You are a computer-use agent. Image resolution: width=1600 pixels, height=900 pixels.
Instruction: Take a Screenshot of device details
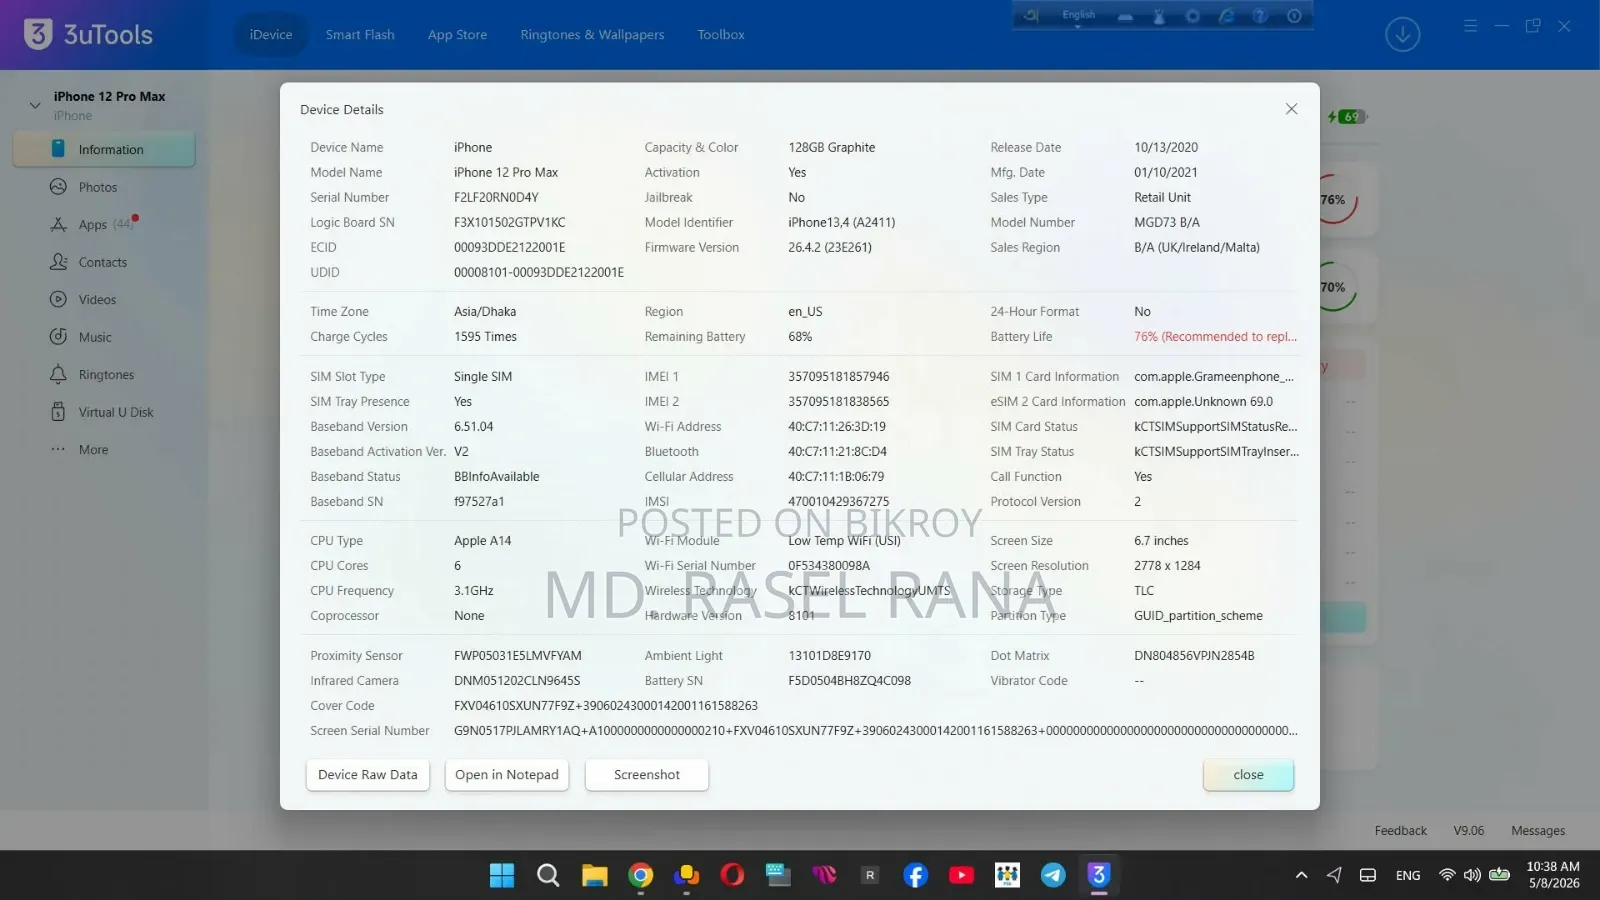647,775
